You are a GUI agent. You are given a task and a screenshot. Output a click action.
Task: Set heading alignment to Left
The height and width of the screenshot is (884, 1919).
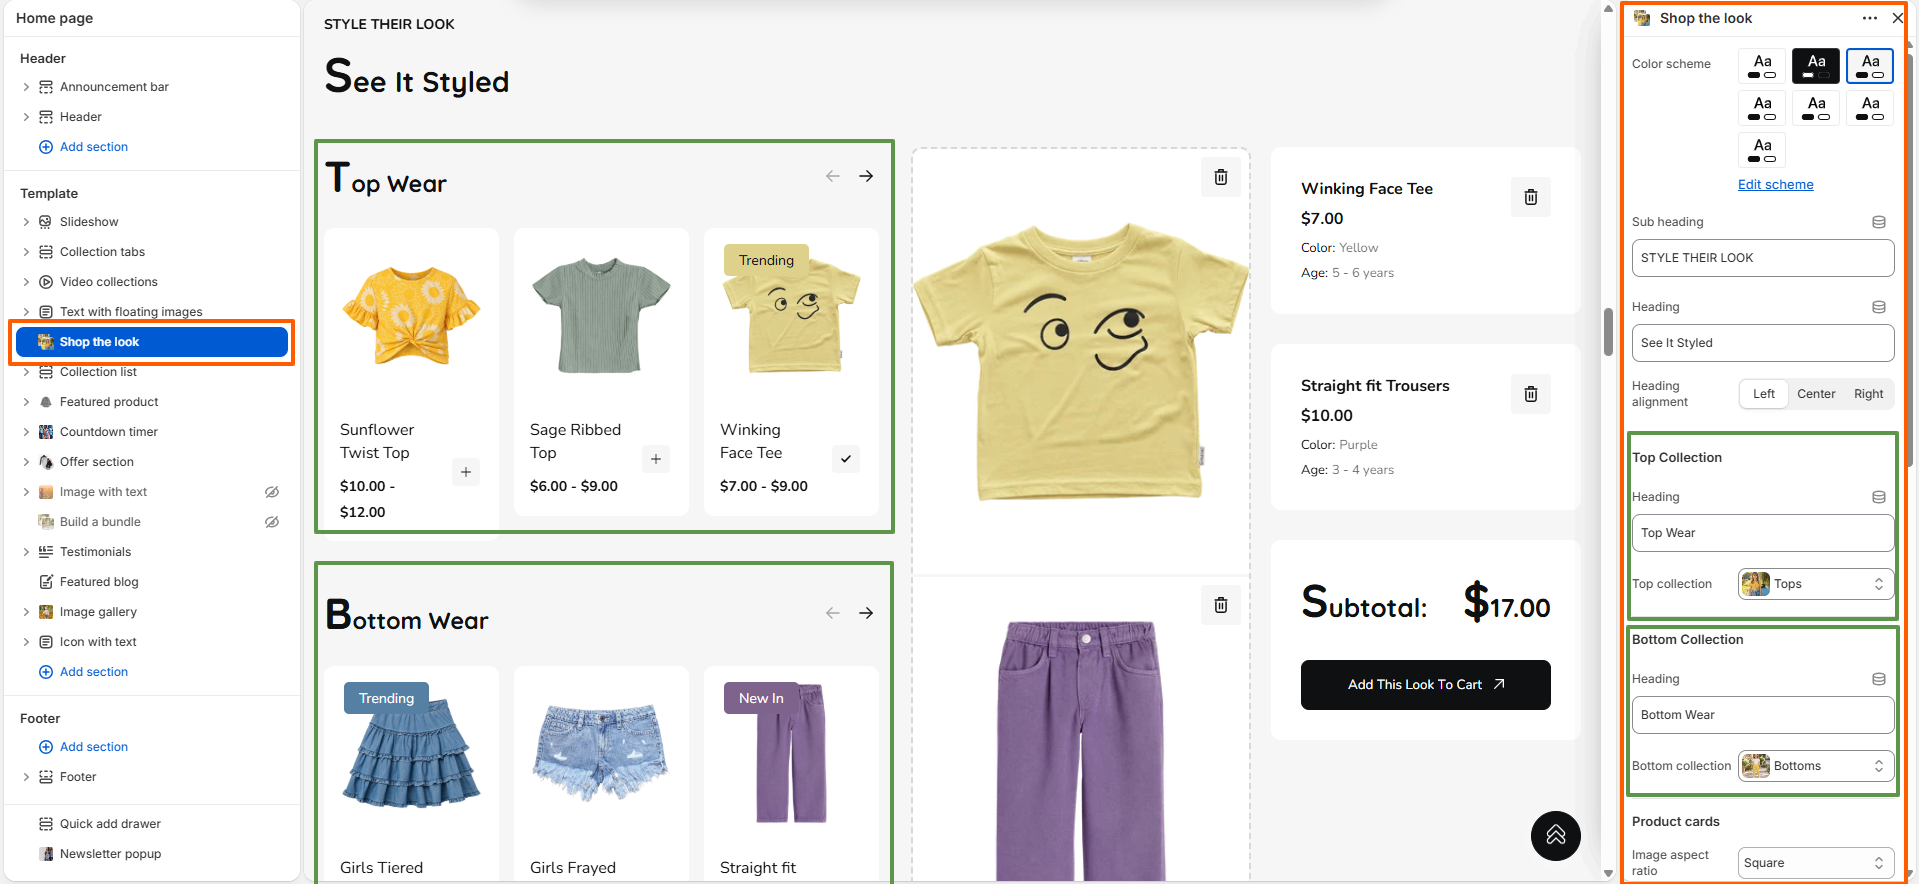click(1763, 394)
